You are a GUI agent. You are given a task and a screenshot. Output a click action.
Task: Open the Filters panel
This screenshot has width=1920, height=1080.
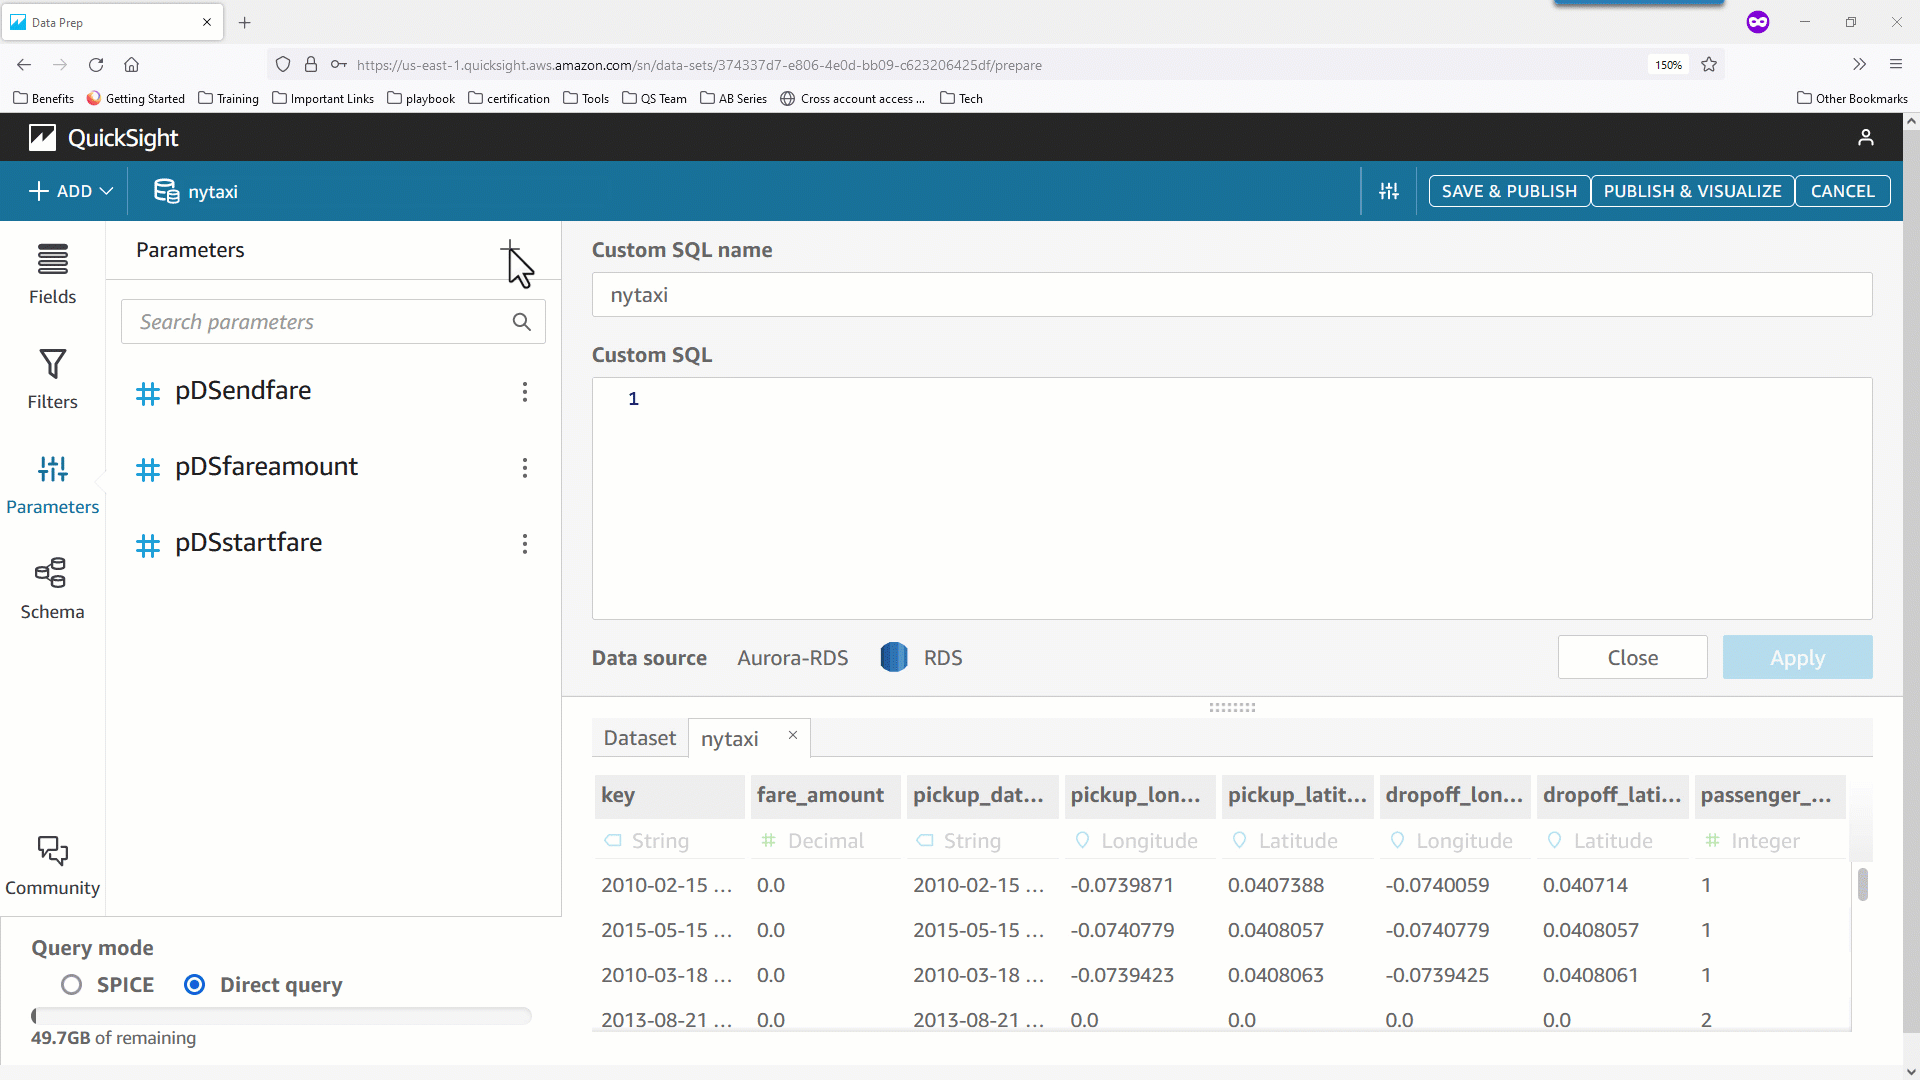pos(52,379)
